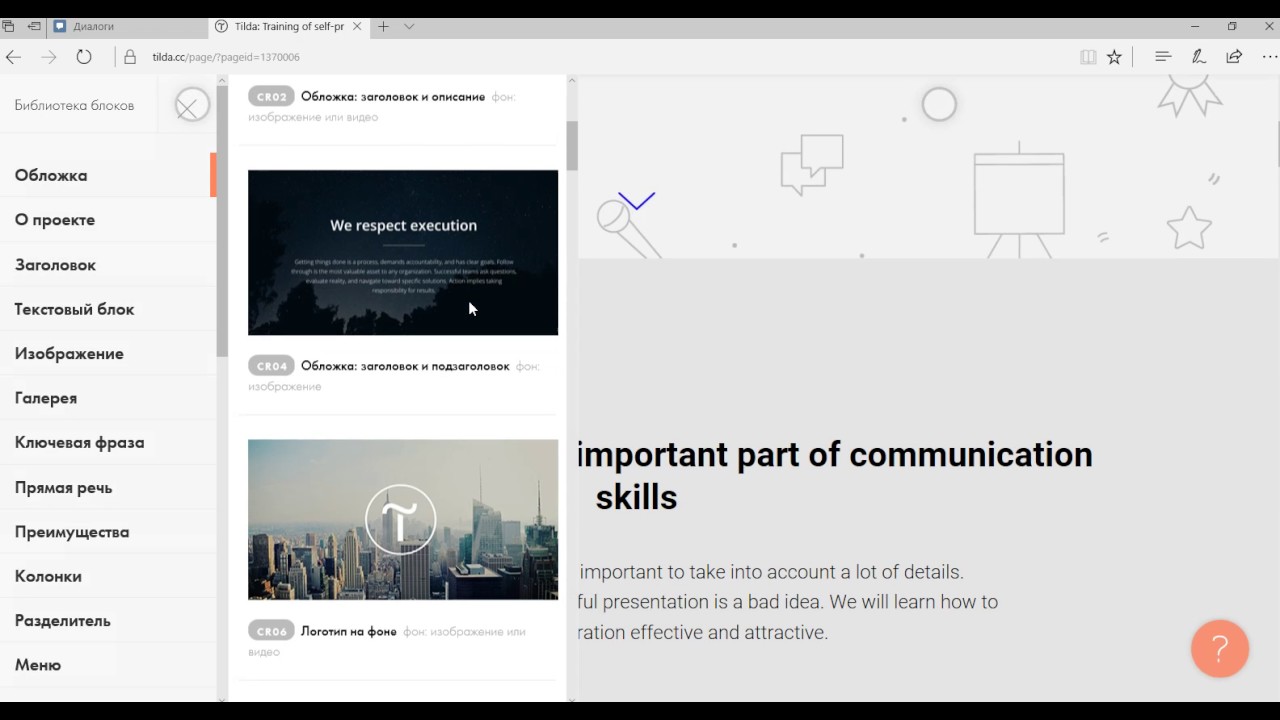The image size is (1280, 720).
Task: Close the block library panel
Action: [x=192, y=105]
